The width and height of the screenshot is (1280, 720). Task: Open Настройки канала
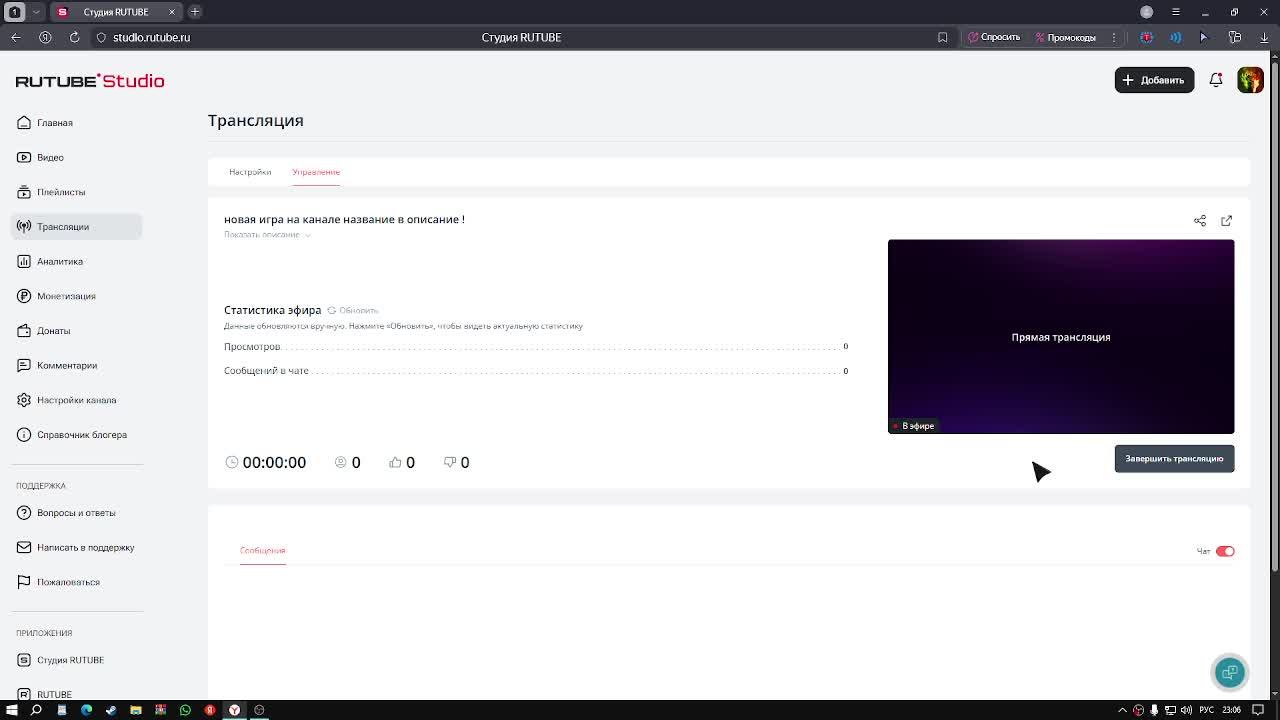pos(67,400)
